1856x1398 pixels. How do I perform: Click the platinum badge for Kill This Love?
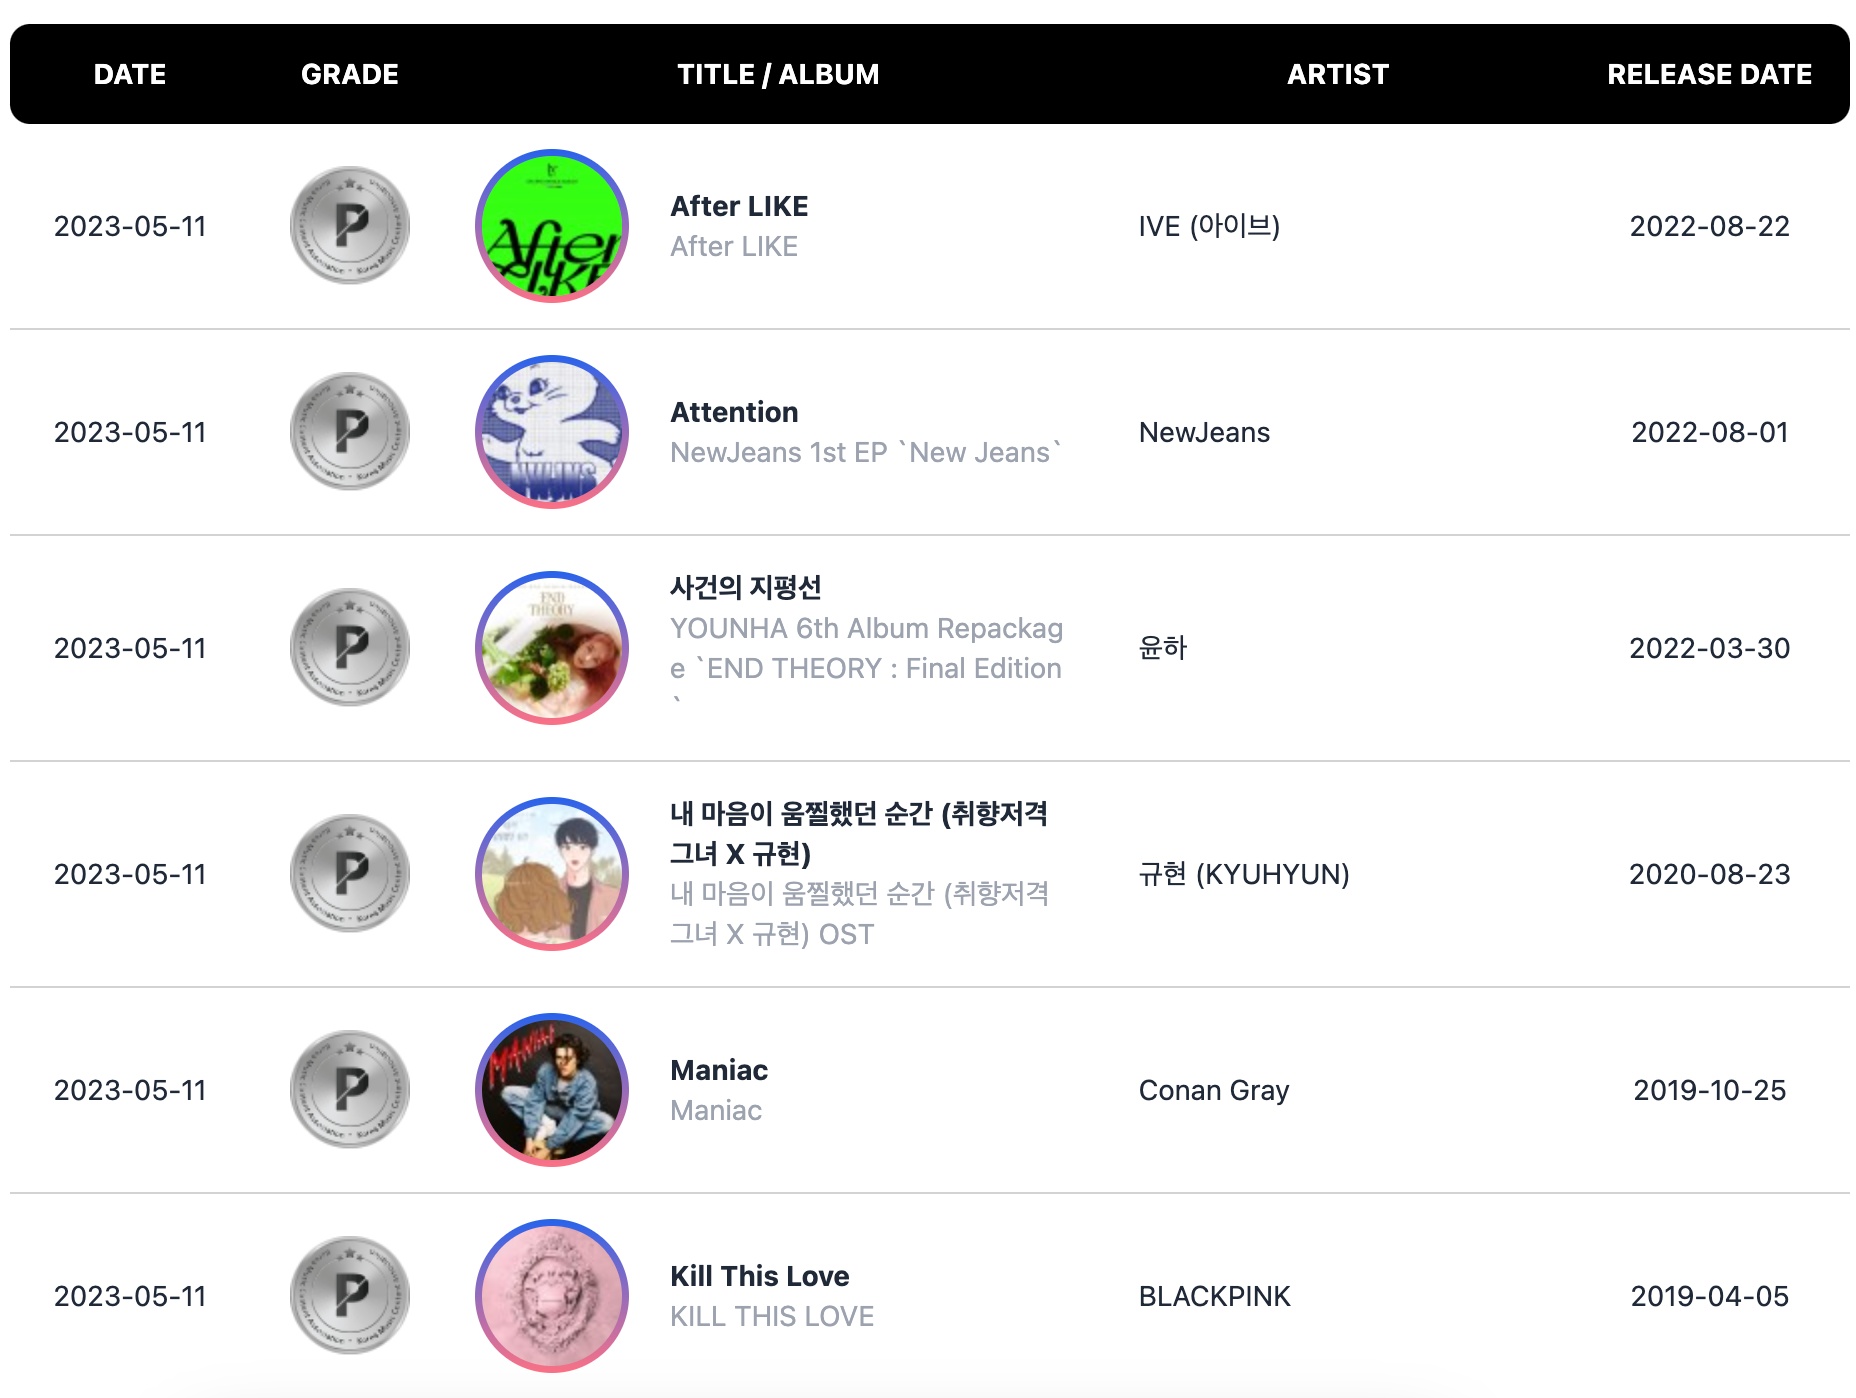pyautogui.click(x=350, y=1296)
